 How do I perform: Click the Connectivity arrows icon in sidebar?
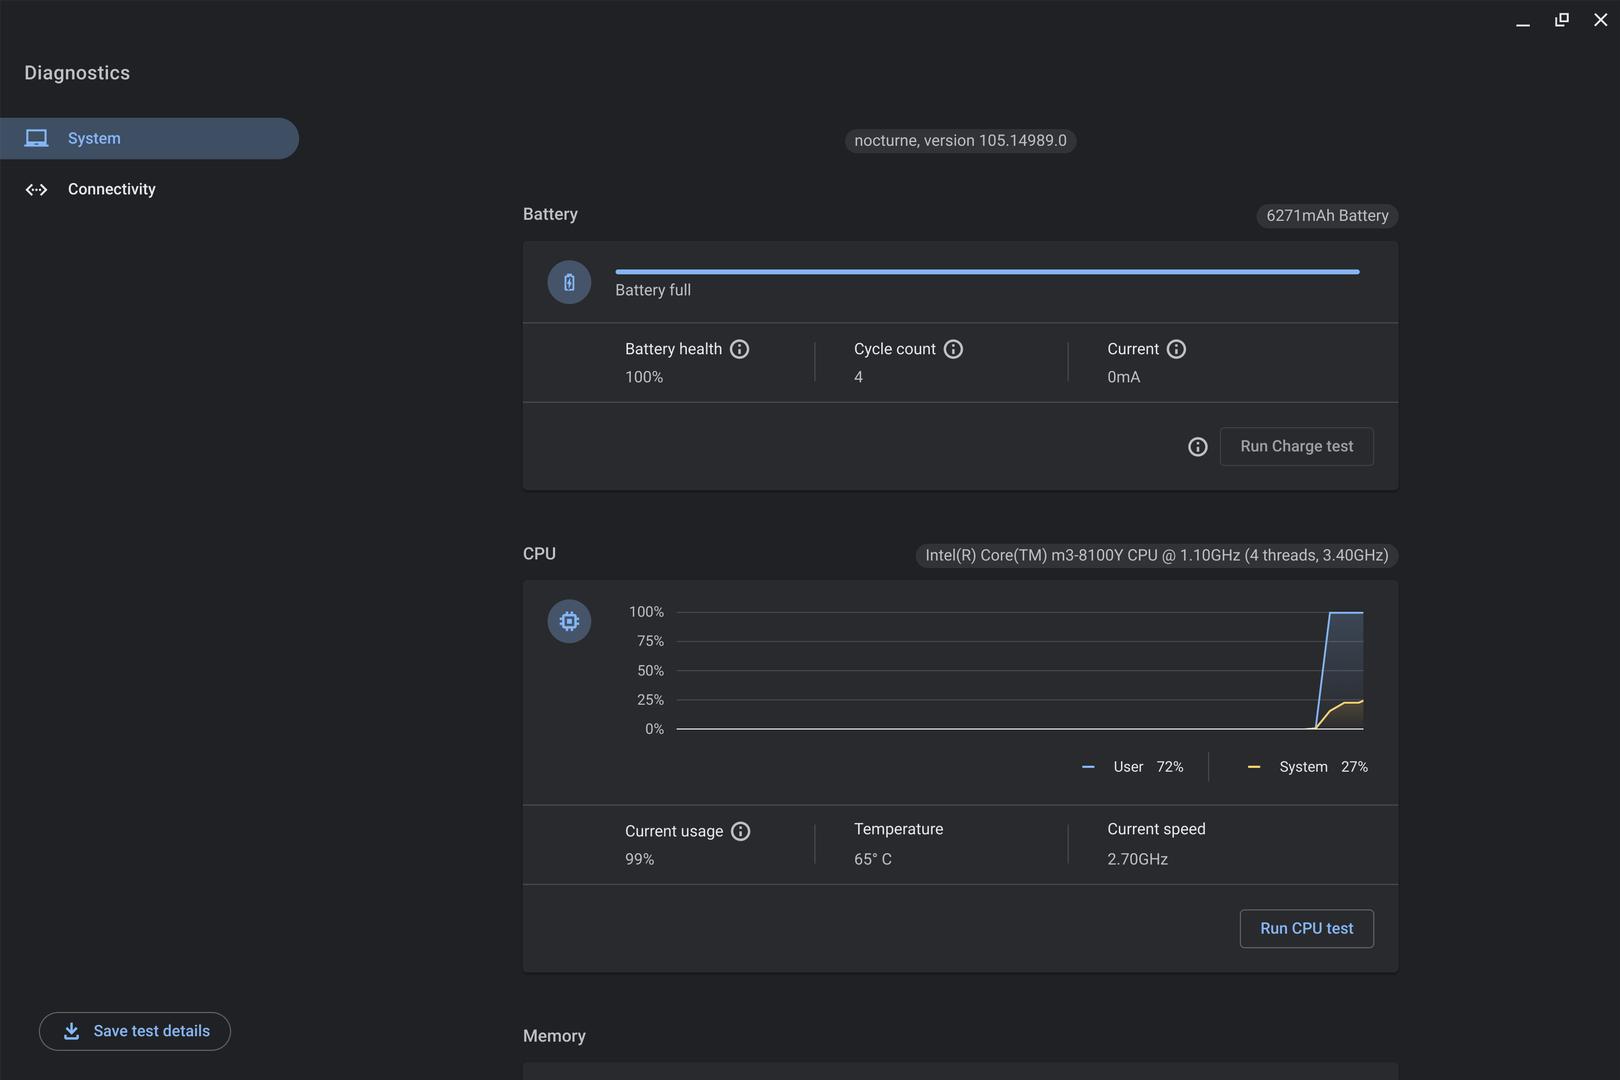pyautogui.click(x=37, y=189)
